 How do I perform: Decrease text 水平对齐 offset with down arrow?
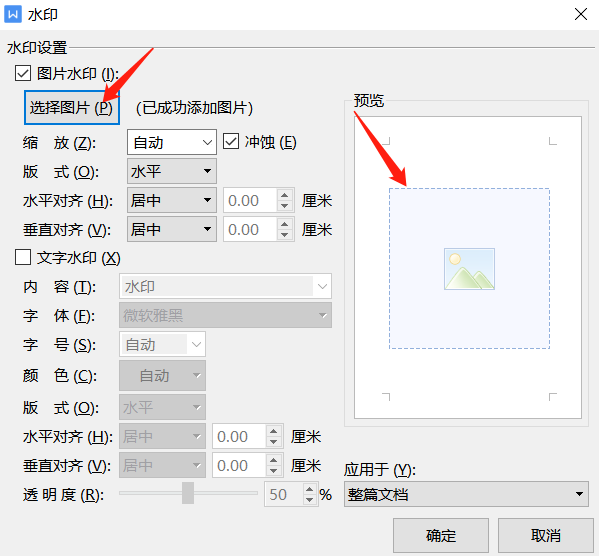pyautogui.click(x=274, y=442)
